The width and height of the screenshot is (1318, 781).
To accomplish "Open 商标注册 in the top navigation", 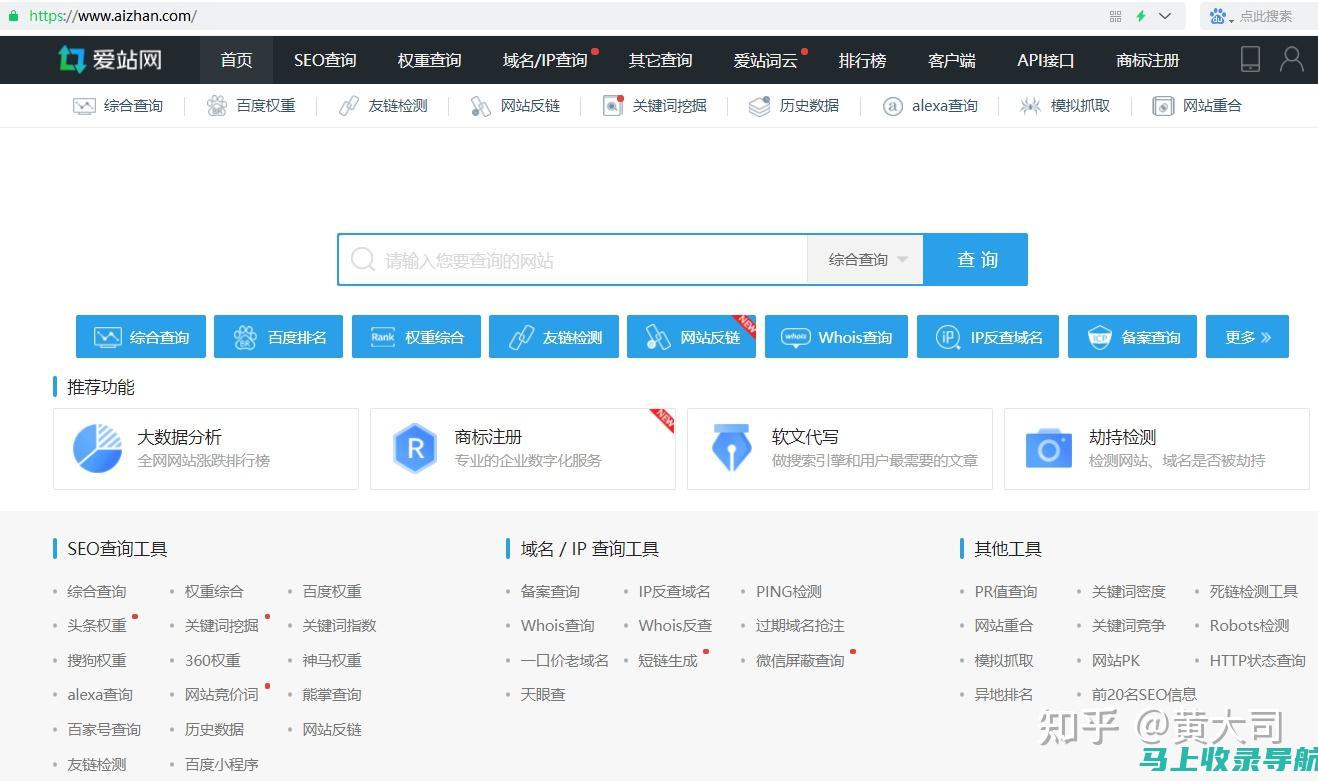I will pyautogui.click(x=1148, y=60).
